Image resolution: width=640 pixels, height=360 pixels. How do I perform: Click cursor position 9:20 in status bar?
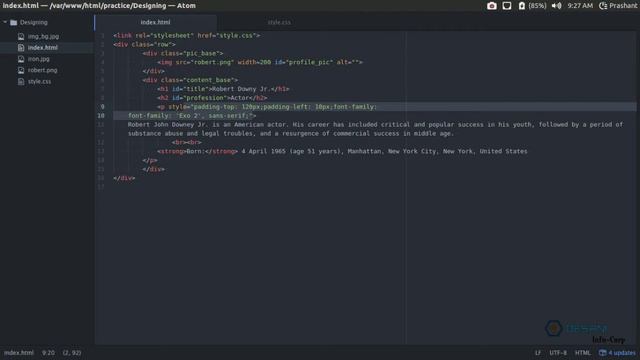[x=48, y=353]
